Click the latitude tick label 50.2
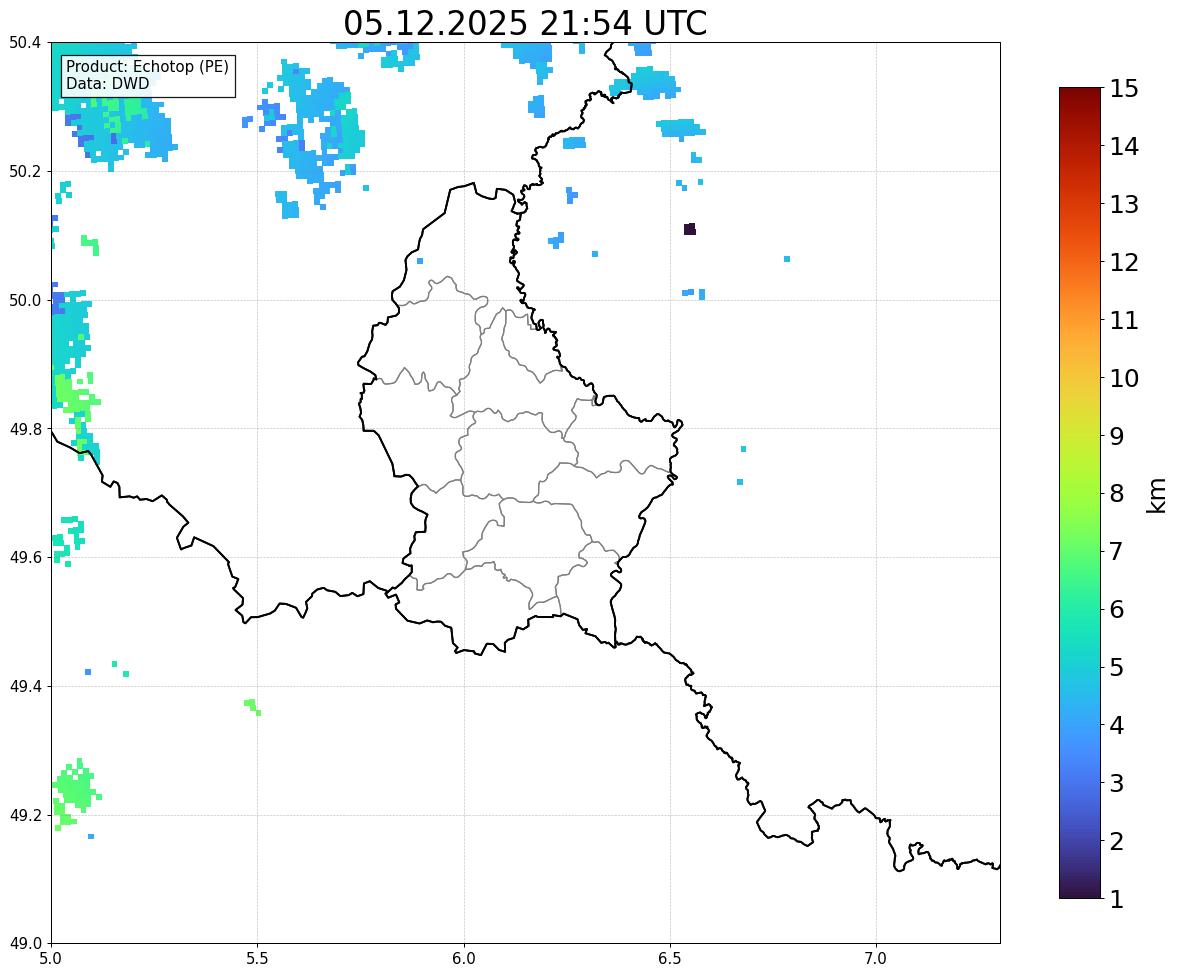 (25, 171)
